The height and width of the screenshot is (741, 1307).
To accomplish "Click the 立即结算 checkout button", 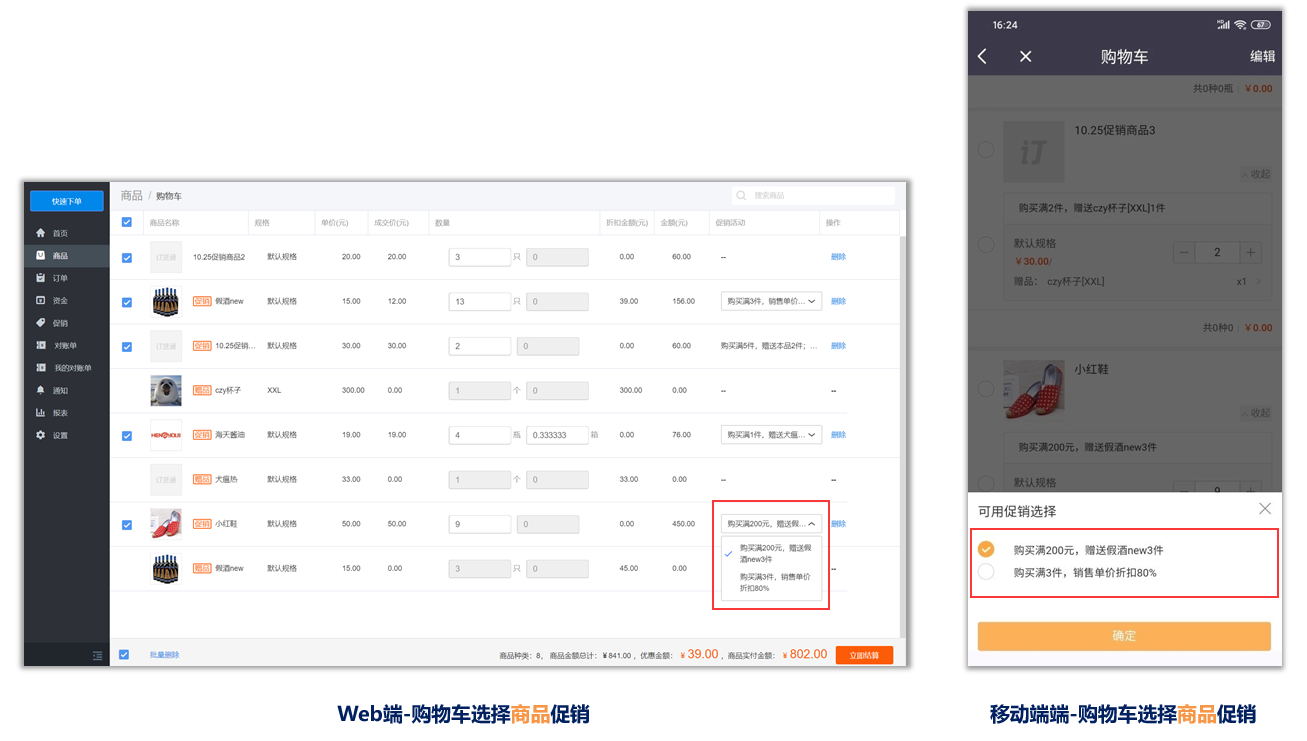I will [864, 655].
